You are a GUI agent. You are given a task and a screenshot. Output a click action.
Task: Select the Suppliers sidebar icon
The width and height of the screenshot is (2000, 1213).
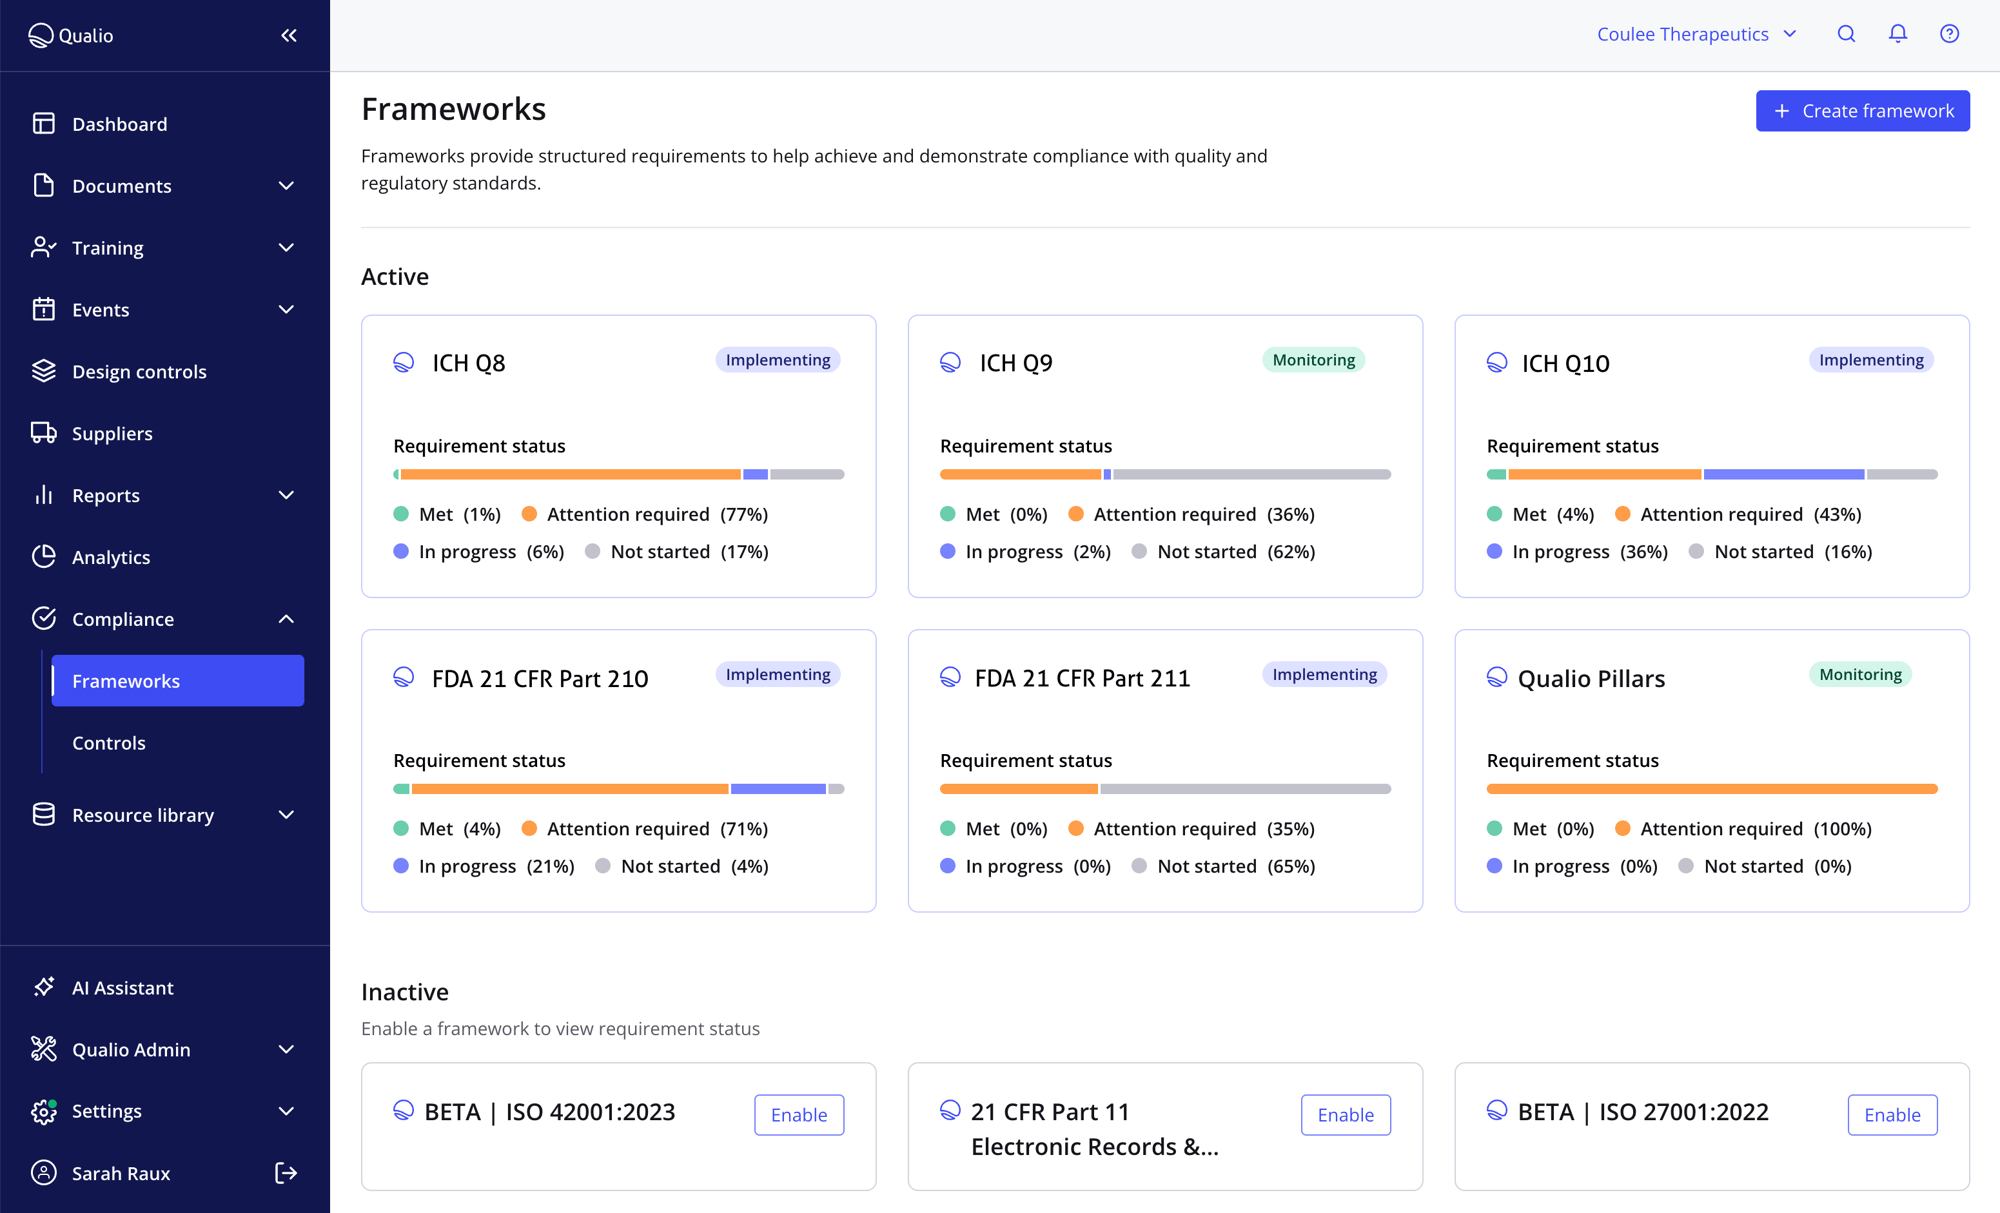[x=44, y=433]
